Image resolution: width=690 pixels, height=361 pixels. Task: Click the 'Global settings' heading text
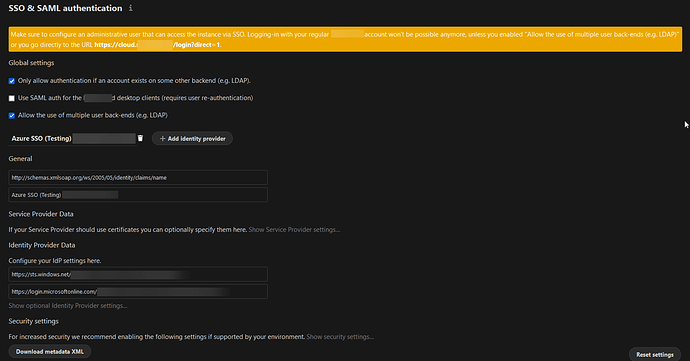click(31, 63)
